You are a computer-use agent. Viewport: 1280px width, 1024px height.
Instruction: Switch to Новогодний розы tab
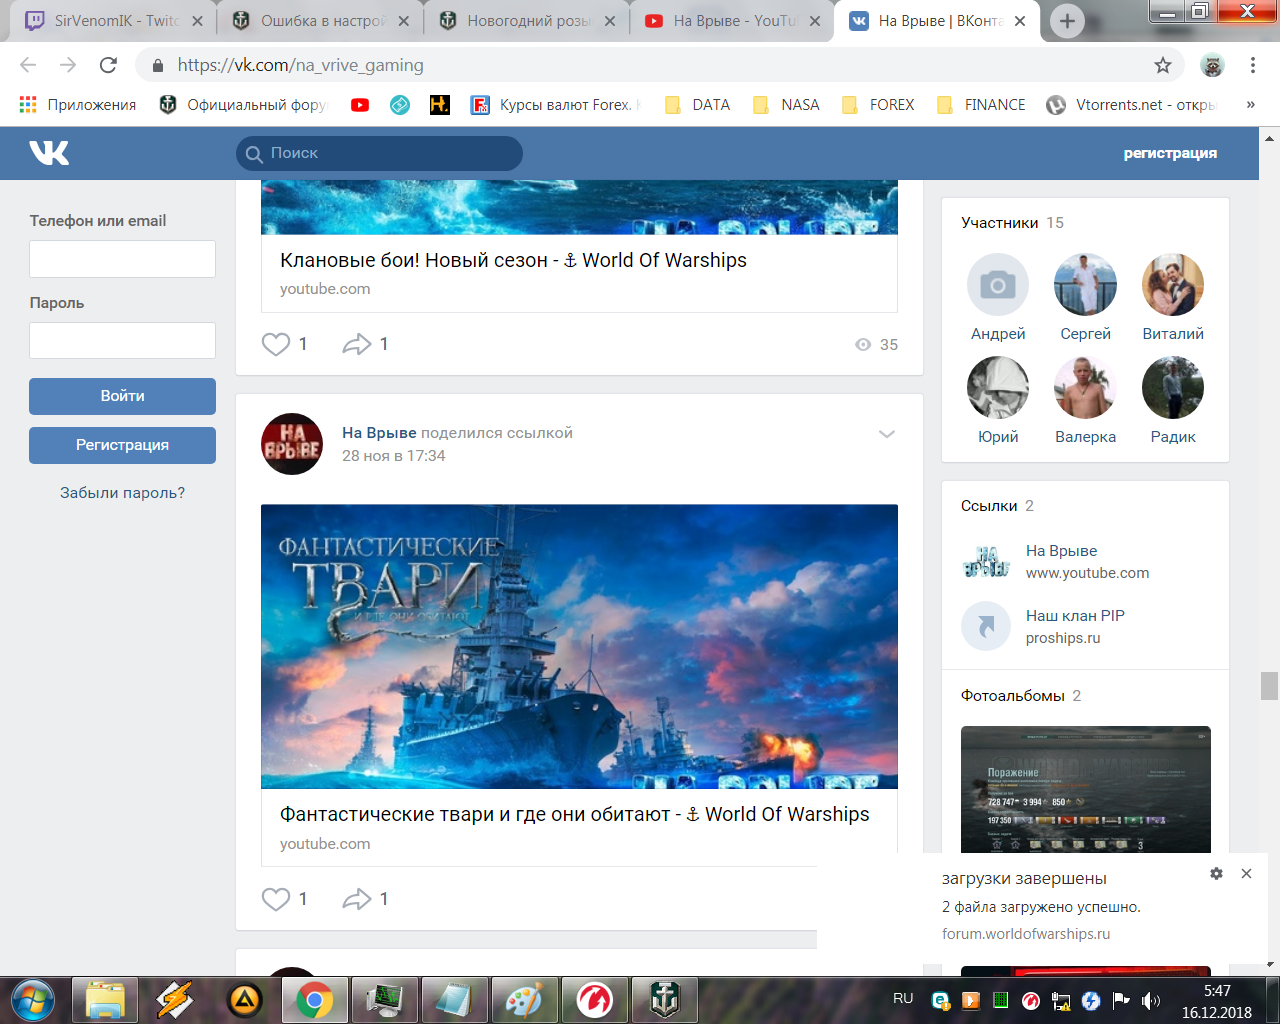tap(527, 21)
